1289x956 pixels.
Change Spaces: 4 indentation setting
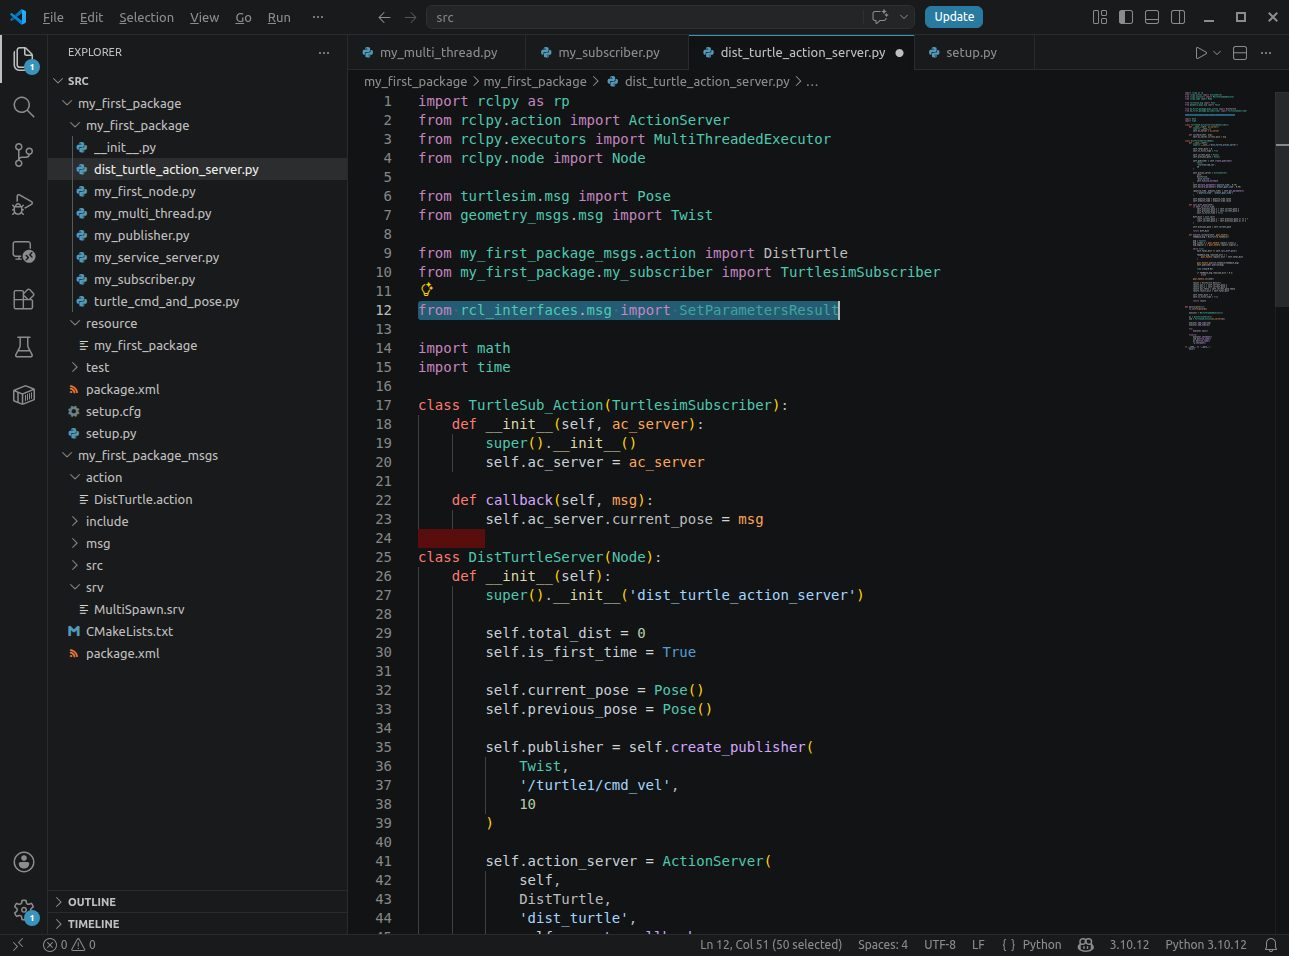tap(883, 945)
